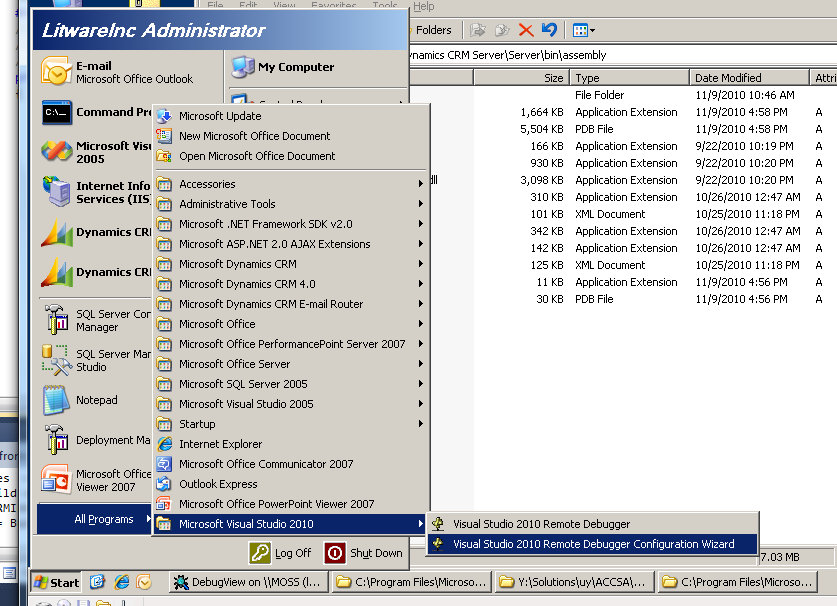Click the Size column header
Screen dimensions: 837x606
(x=521, y=78)
